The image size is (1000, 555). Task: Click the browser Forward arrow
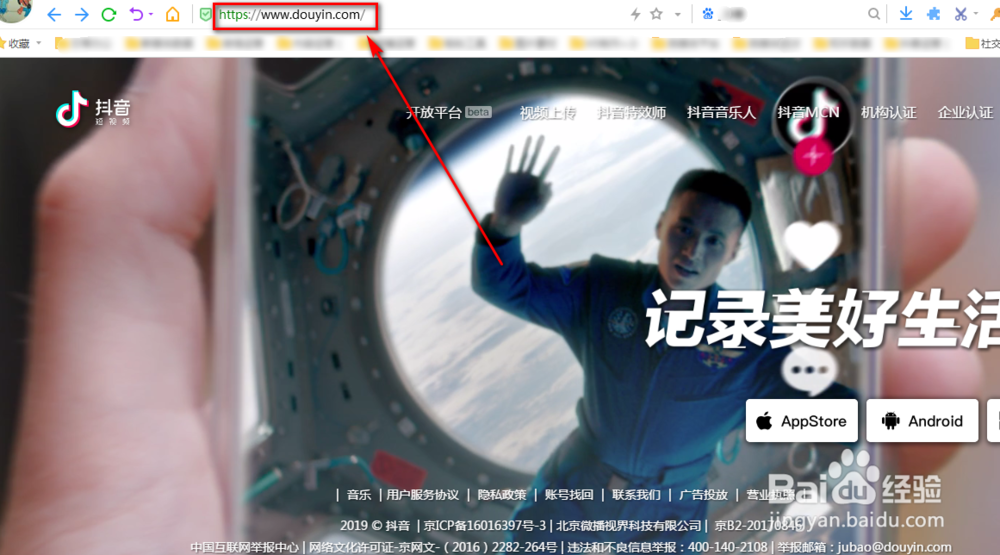tap(81, 14)
